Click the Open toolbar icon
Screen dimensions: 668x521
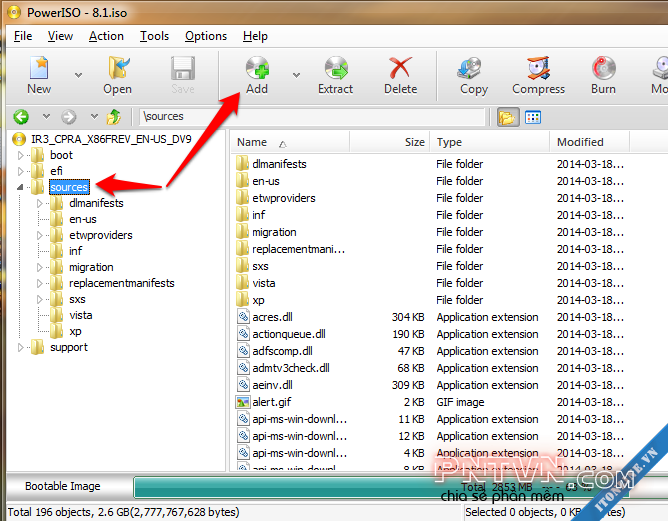pos(118,68)
